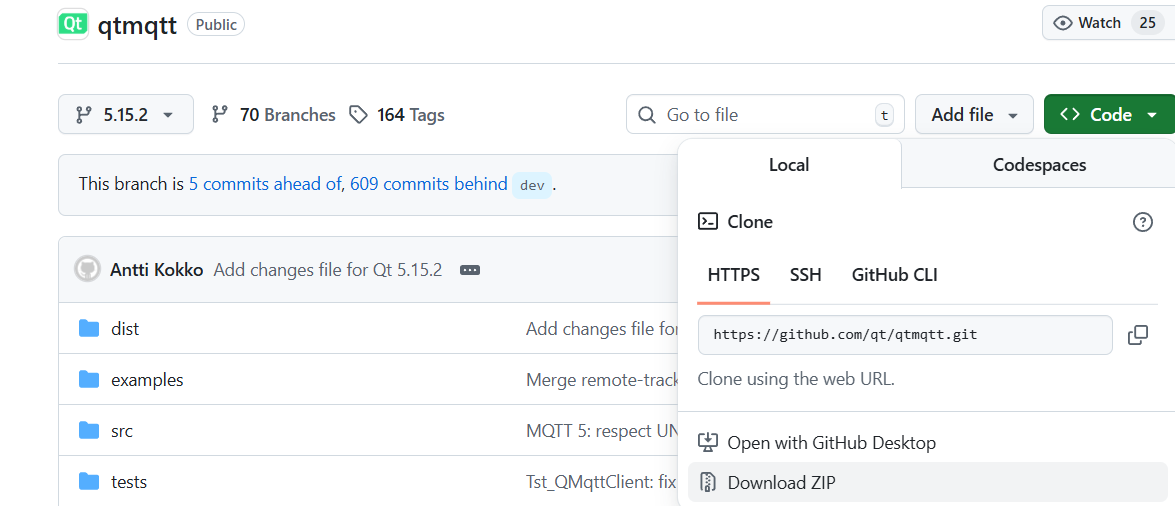Choose Download ZIP
The width and height of the screenshot is (1175, 506).
[927, 483]
